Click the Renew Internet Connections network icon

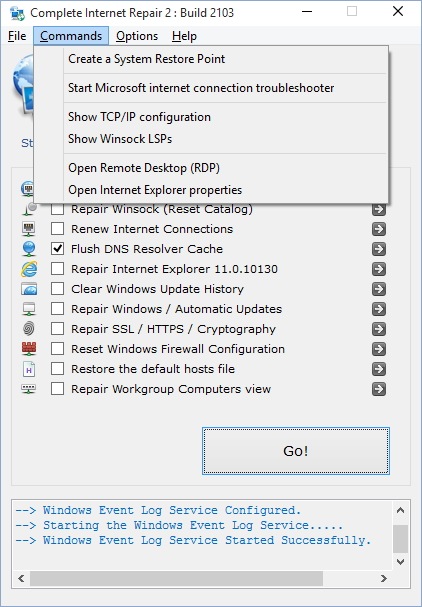(x=29, y=229)
